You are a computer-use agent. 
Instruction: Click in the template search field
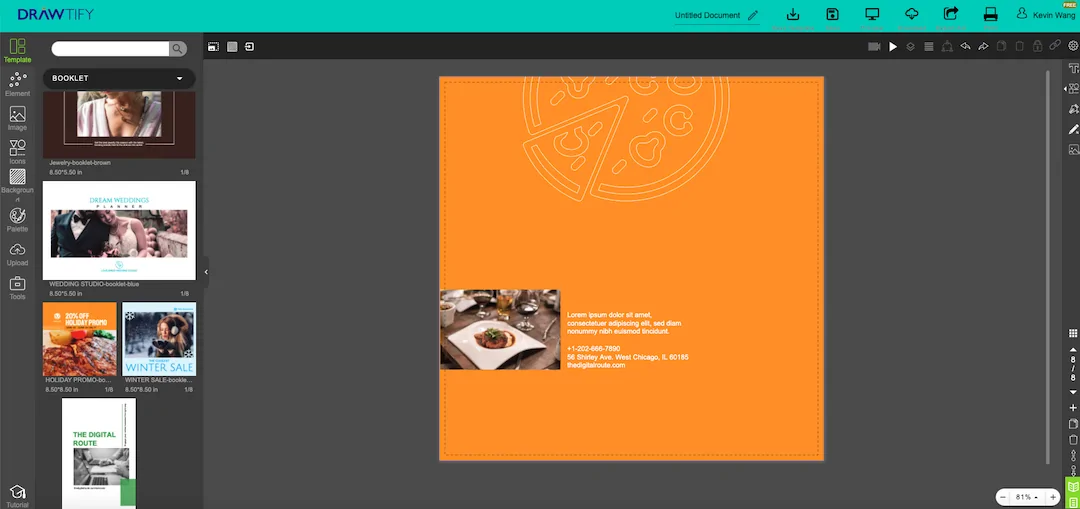click(110, 49)
